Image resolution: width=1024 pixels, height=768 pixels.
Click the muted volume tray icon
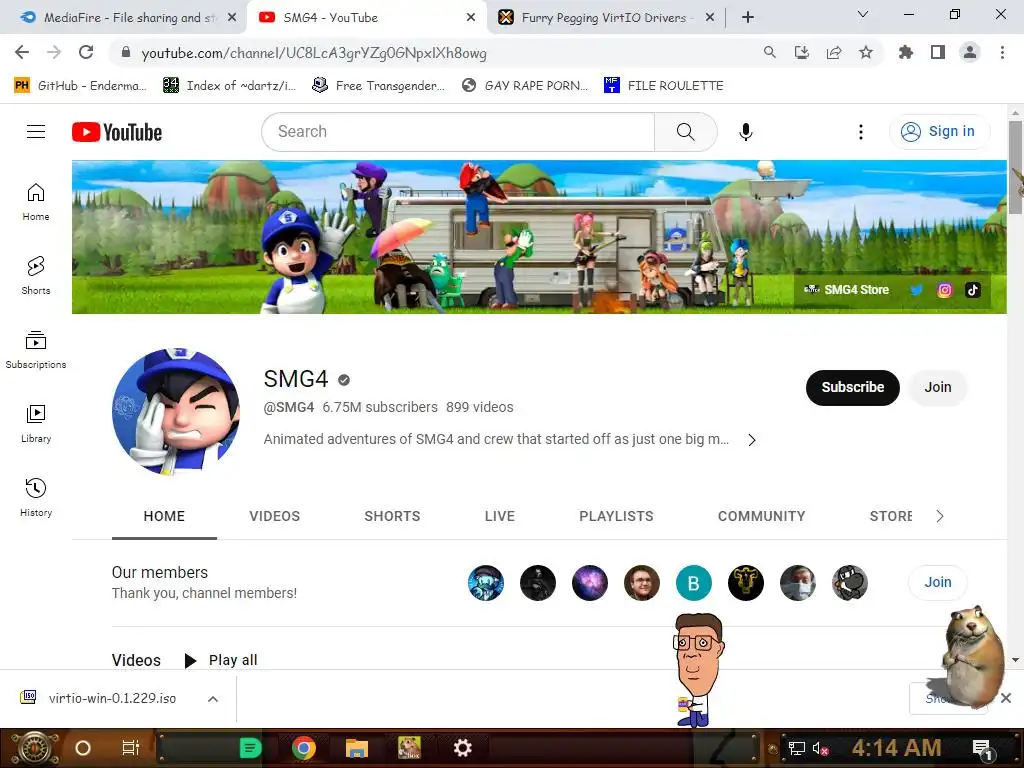820,748
